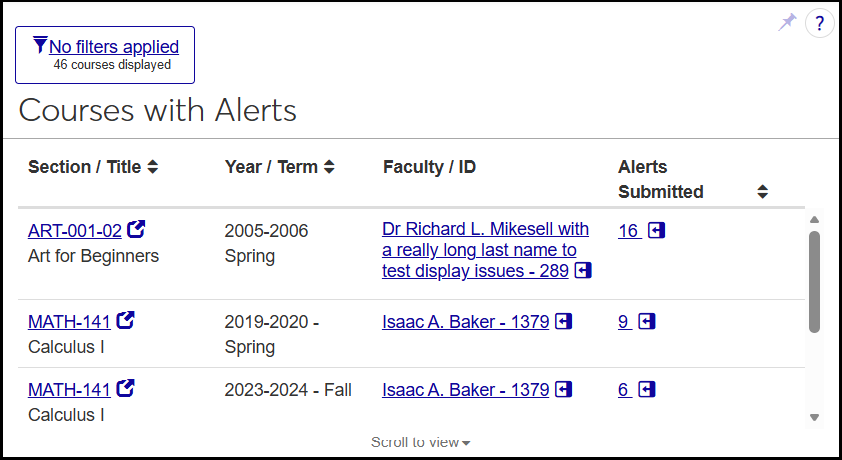Click external-link icon beside ART-001-02

click(136, 229)
